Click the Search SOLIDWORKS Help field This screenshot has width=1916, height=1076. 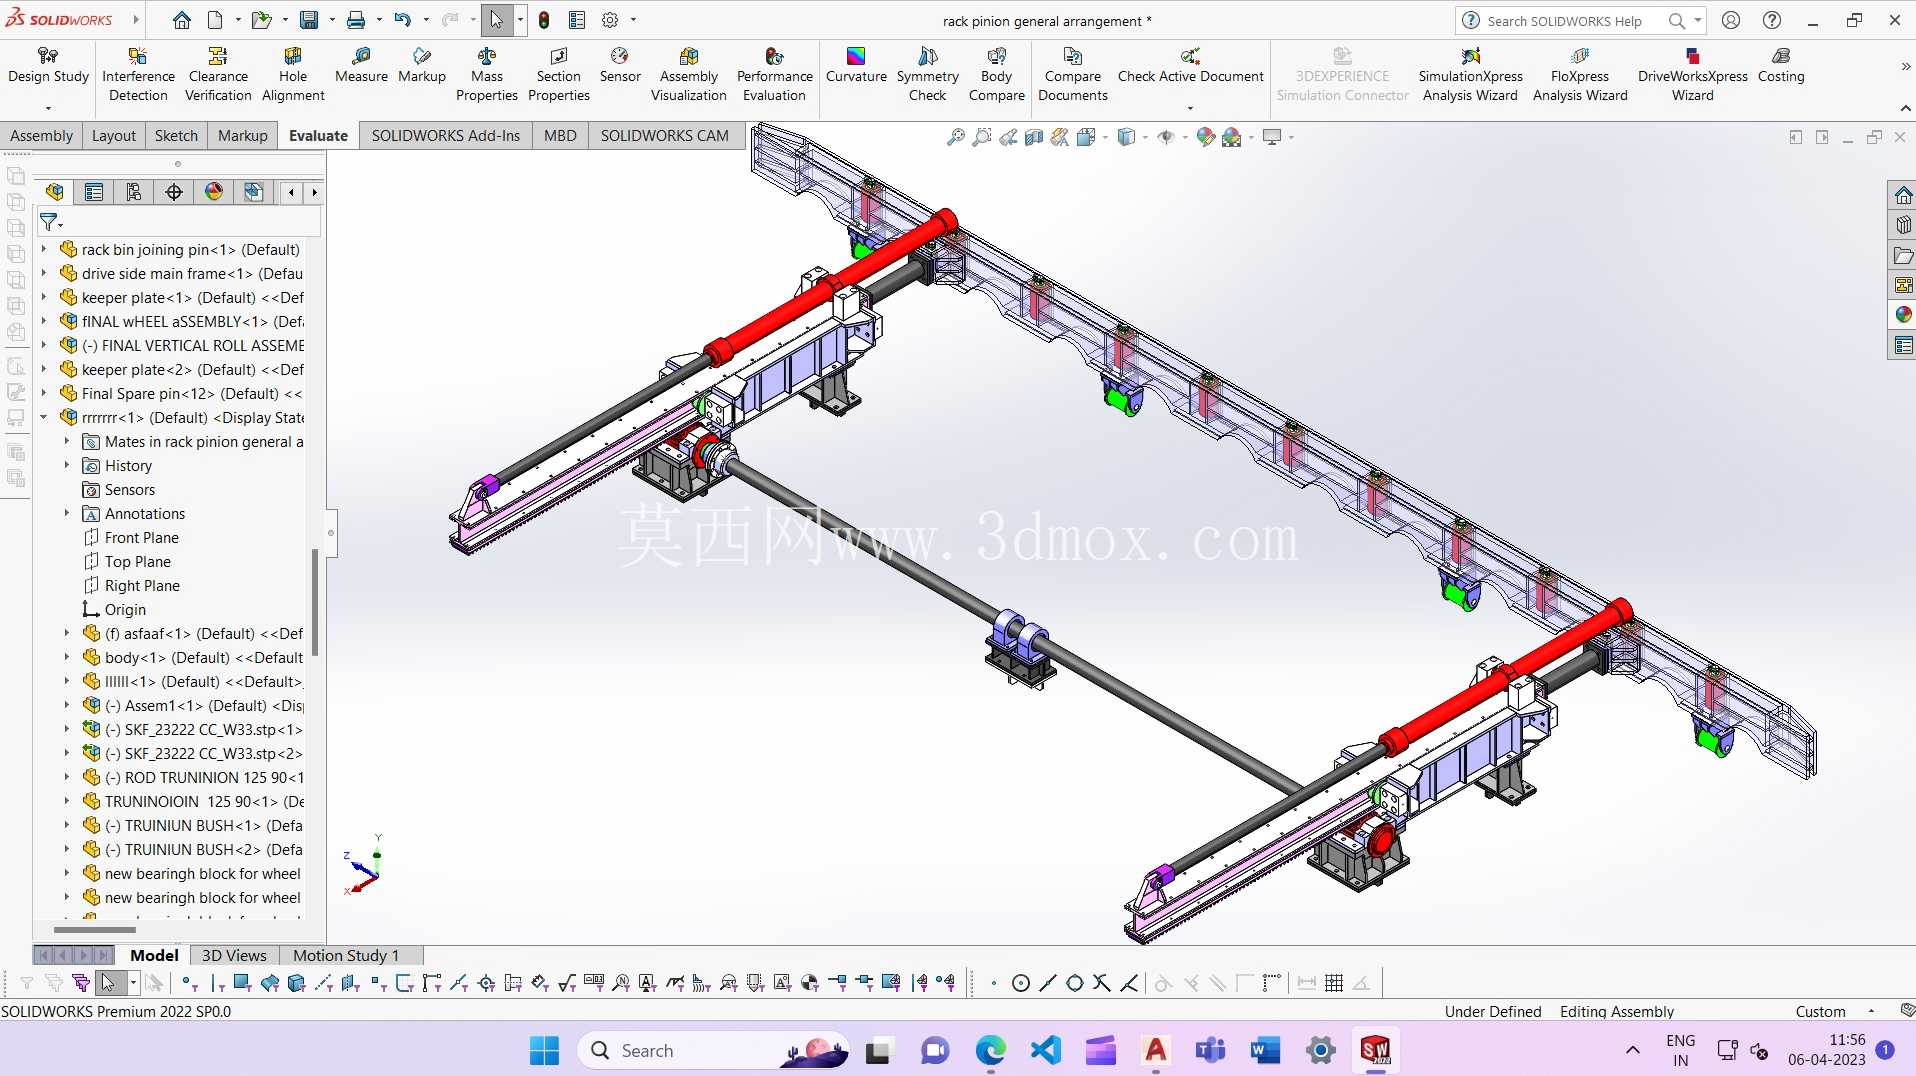1564,20
